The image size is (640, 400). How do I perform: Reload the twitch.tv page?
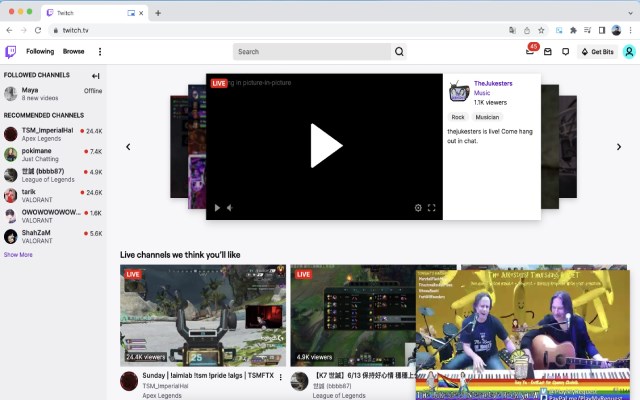[x=38, y=30]
